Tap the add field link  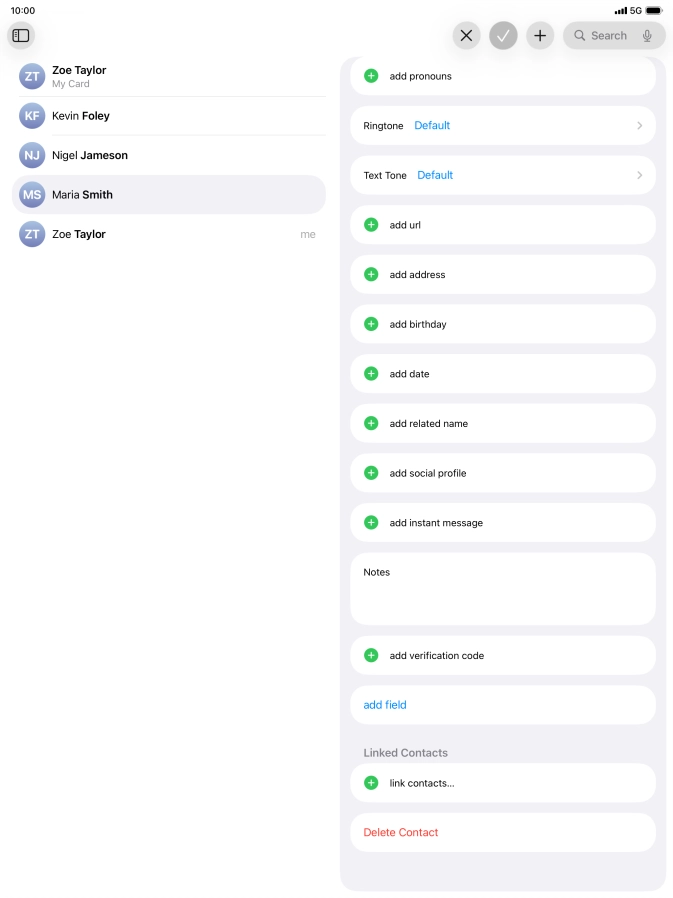(385, 705)
